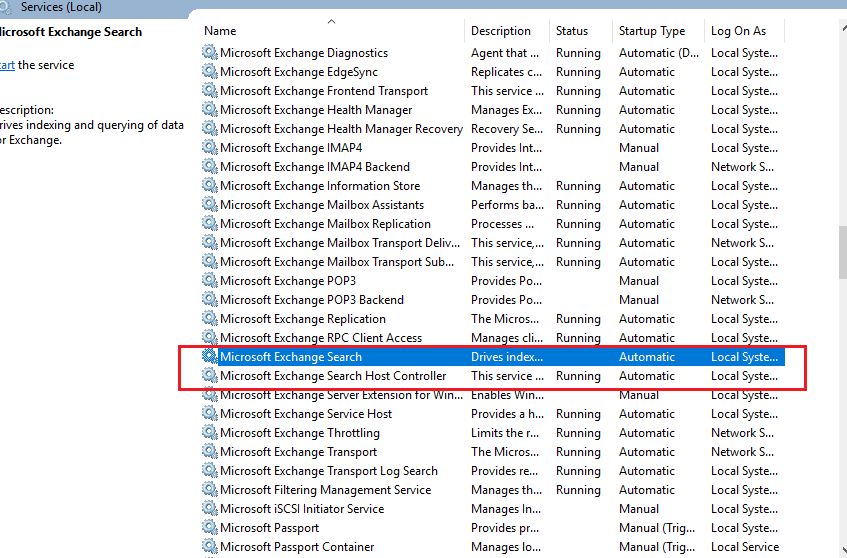Click the gear icon for Exchange Search Host Controller
Image resolution: width=847 pixels, height=558 pixels.
click(x=210, y=375)
